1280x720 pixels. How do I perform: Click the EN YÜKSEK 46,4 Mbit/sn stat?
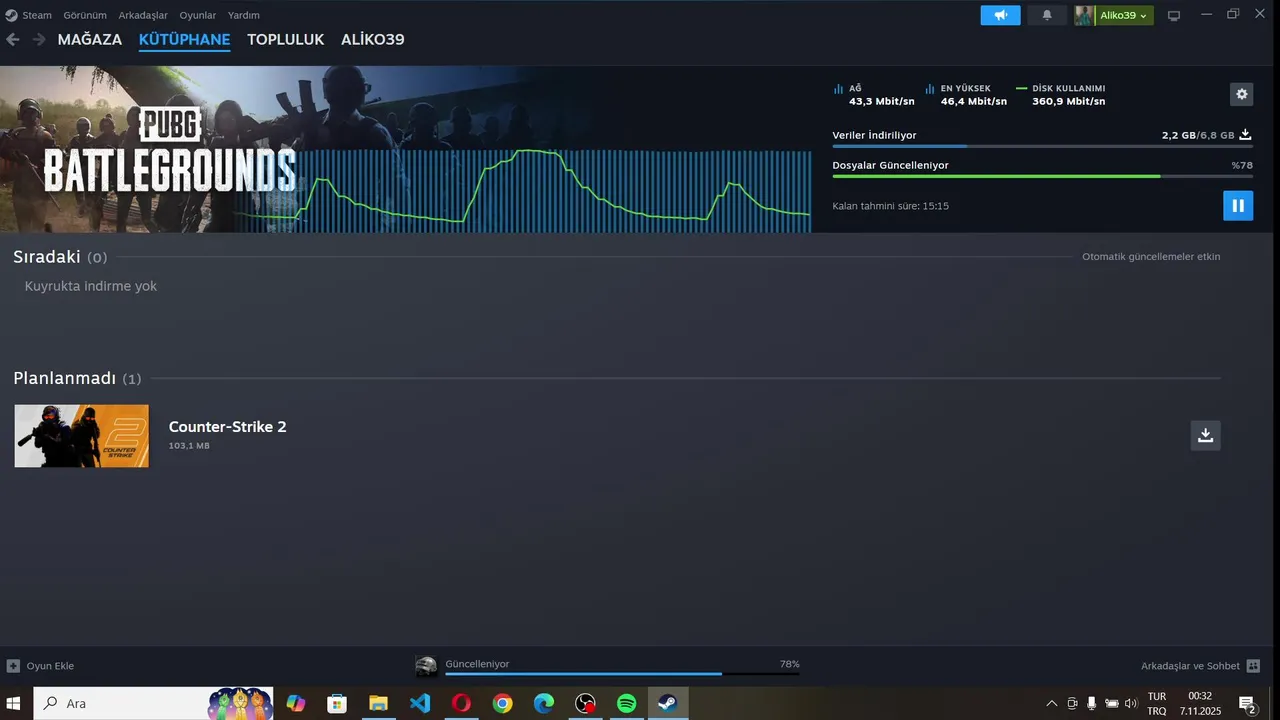[966, 95]
